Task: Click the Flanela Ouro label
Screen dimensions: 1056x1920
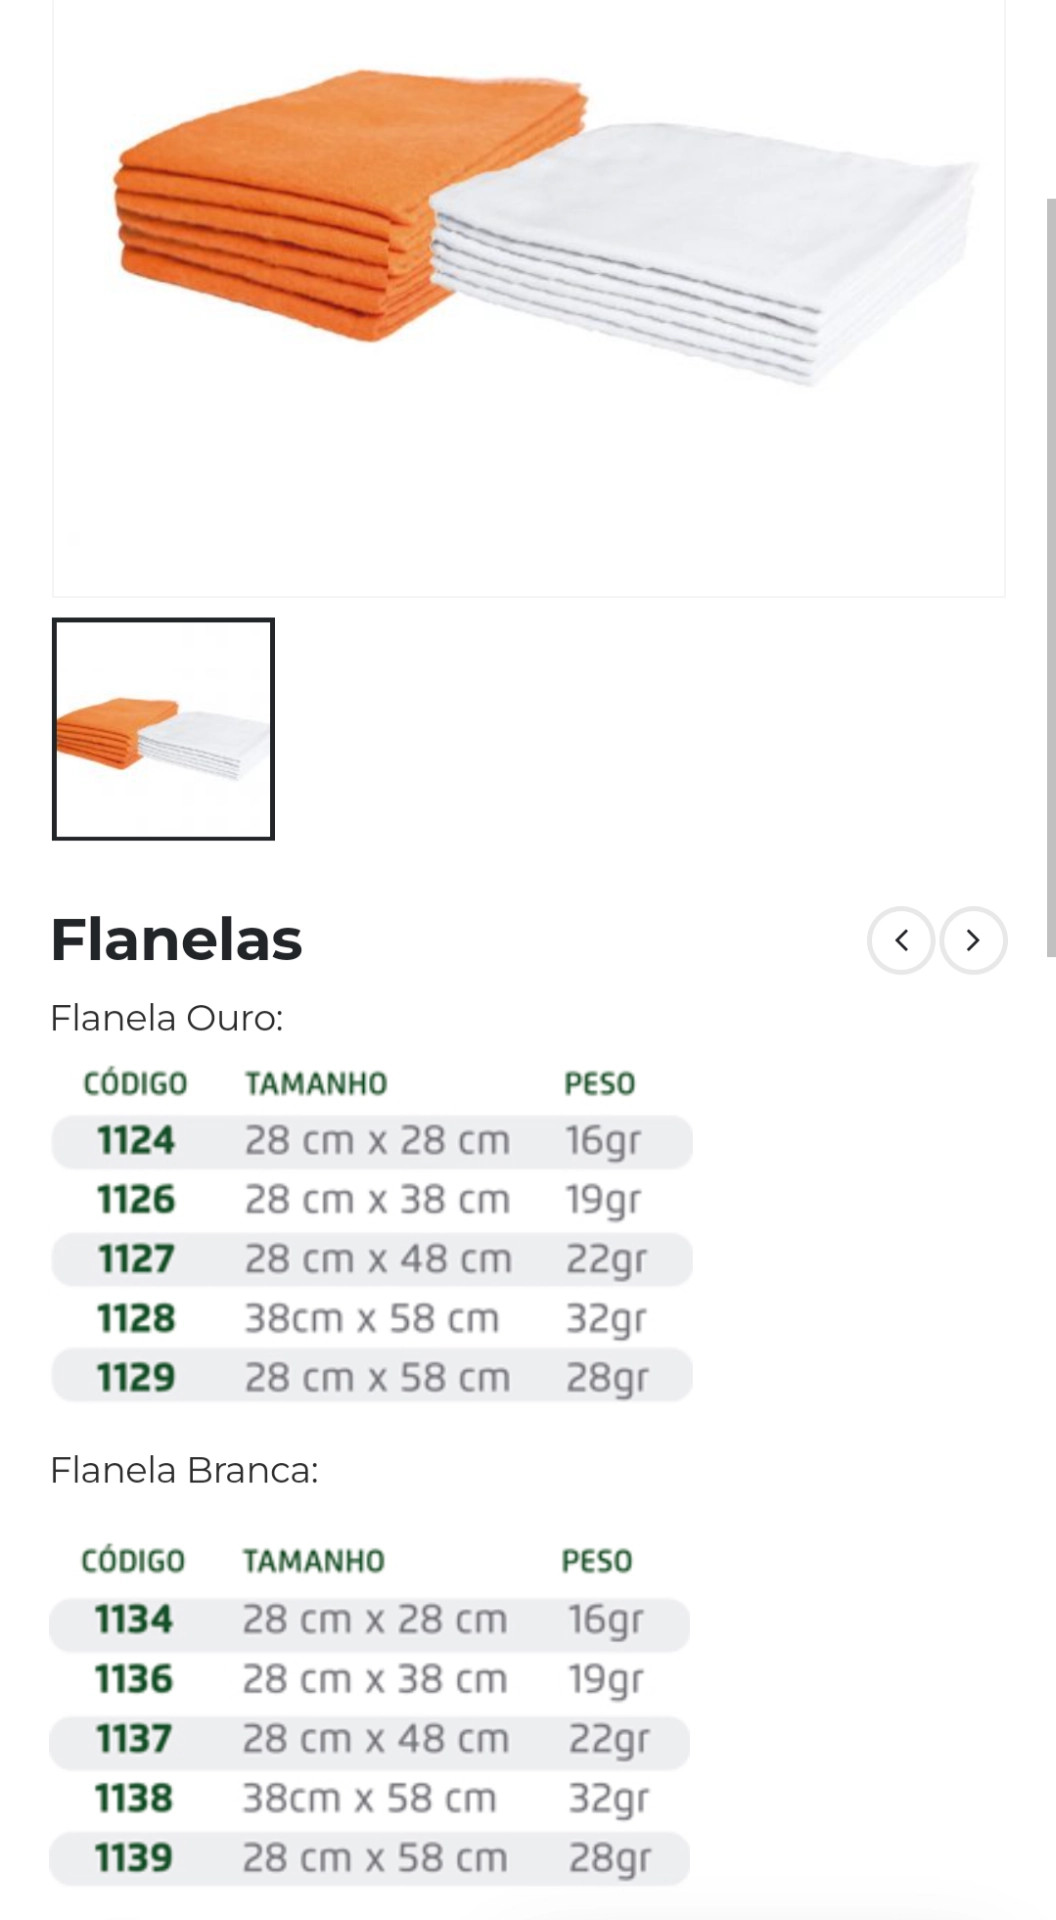Action: [167, 1018]
